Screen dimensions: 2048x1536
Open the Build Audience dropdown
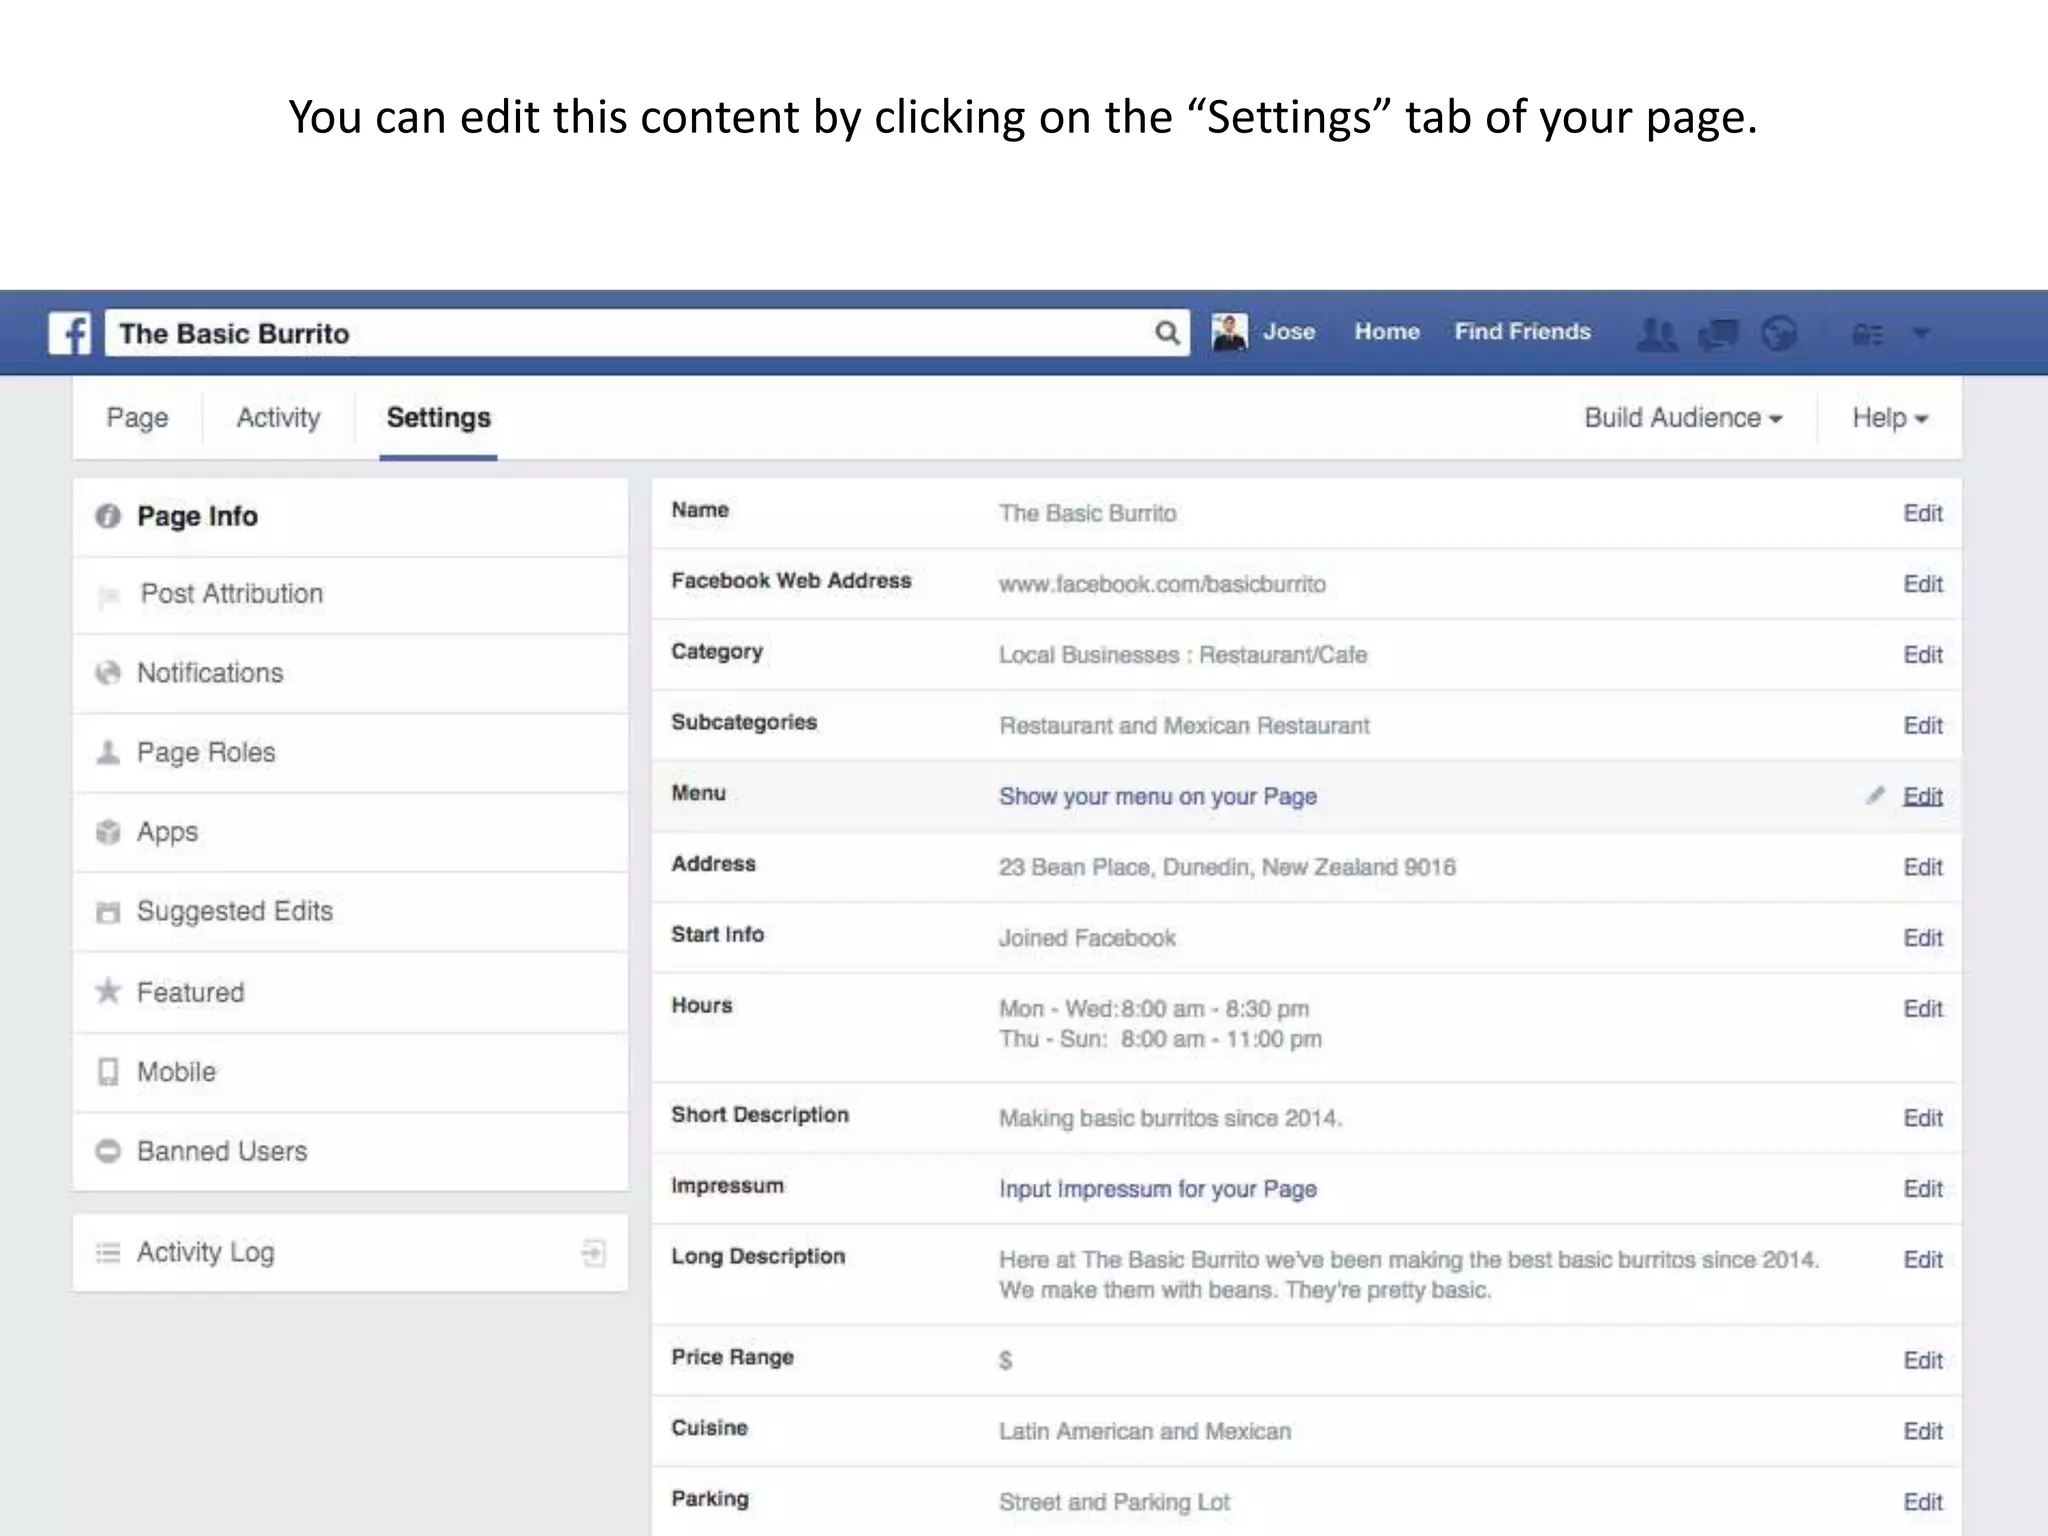[x=1683, y=418]
